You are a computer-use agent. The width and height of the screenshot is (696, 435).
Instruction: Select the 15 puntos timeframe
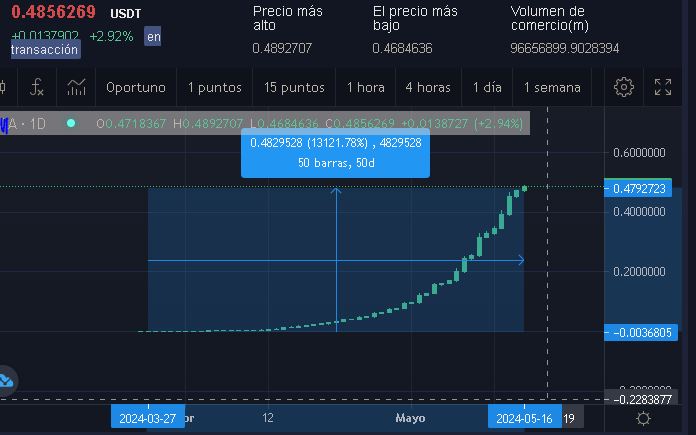(x=294, y=87)
